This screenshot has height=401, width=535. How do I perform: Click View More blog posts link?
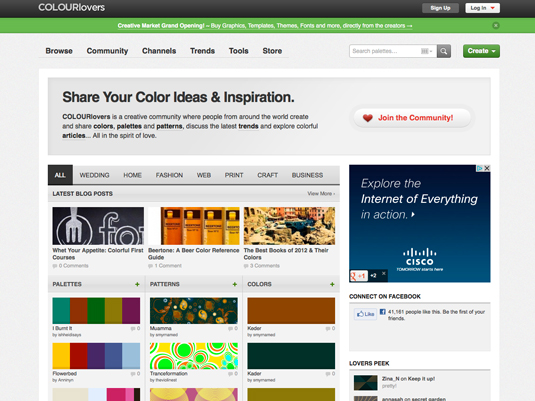[321, 194]
